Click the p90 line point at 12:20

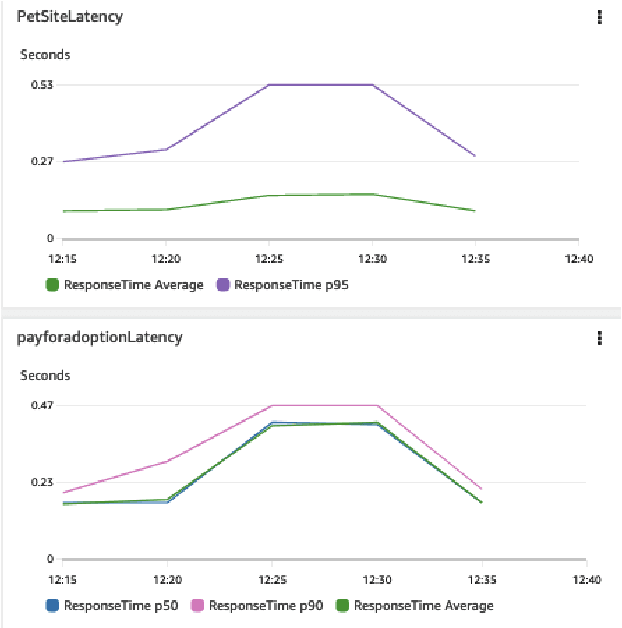pyautogui.click(x=165, y=461)
